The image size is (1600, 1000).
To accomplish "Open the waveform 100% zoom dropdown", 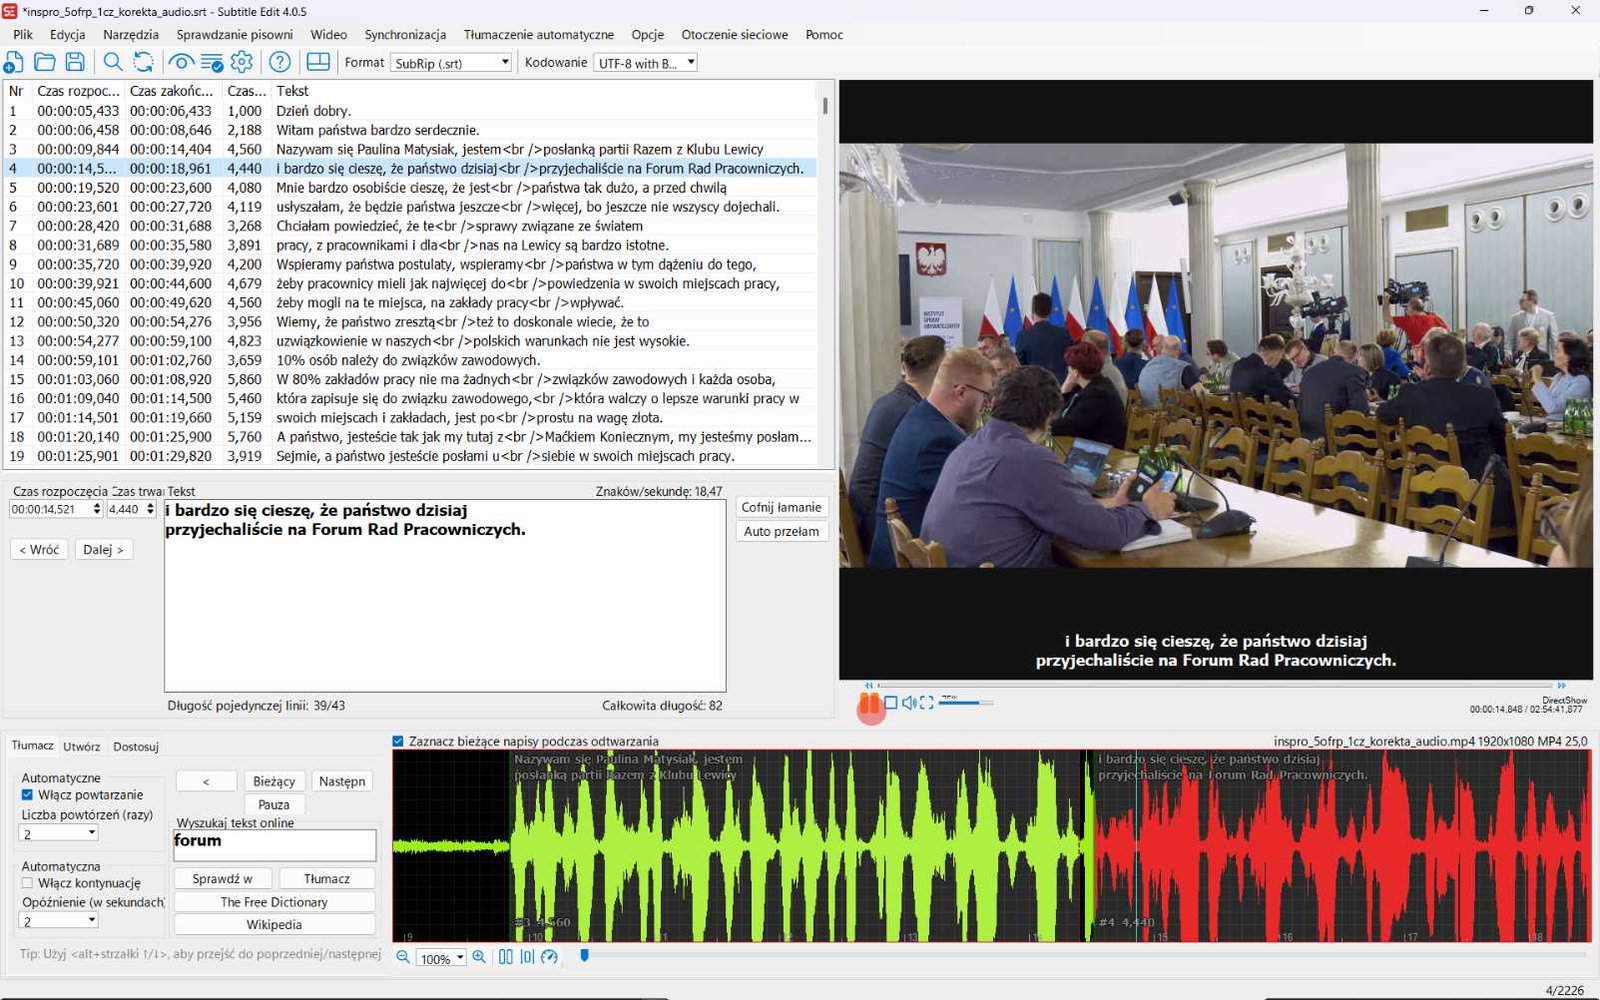I will pyautogui.click(x=441, y=958).
